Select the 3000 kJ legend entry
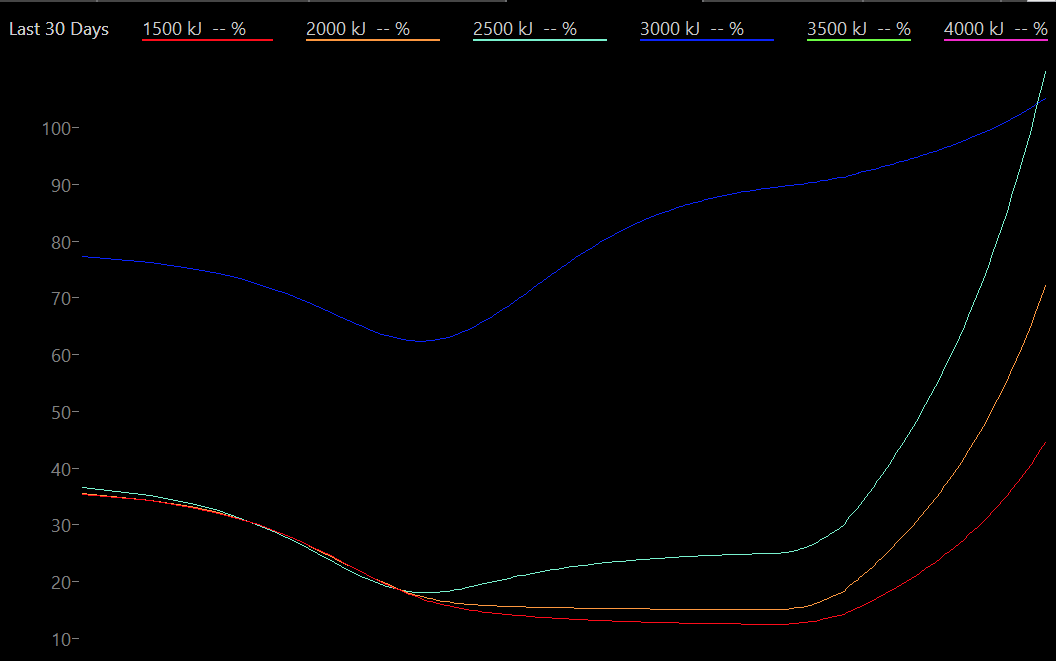 [x=692, y=29]
